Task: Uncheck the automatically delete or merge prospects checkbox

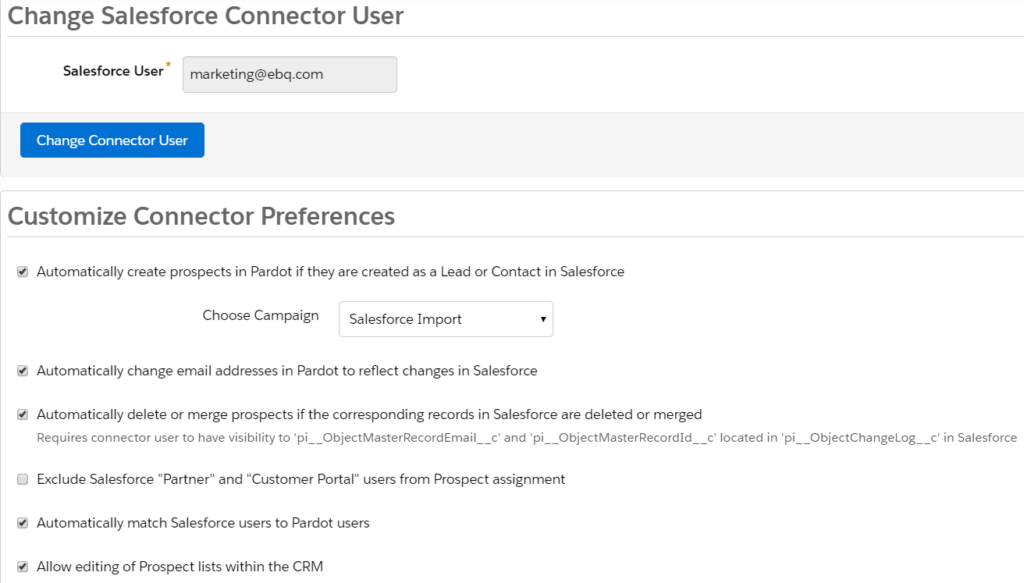Action: pyautogui.click(x=23, y=415)
